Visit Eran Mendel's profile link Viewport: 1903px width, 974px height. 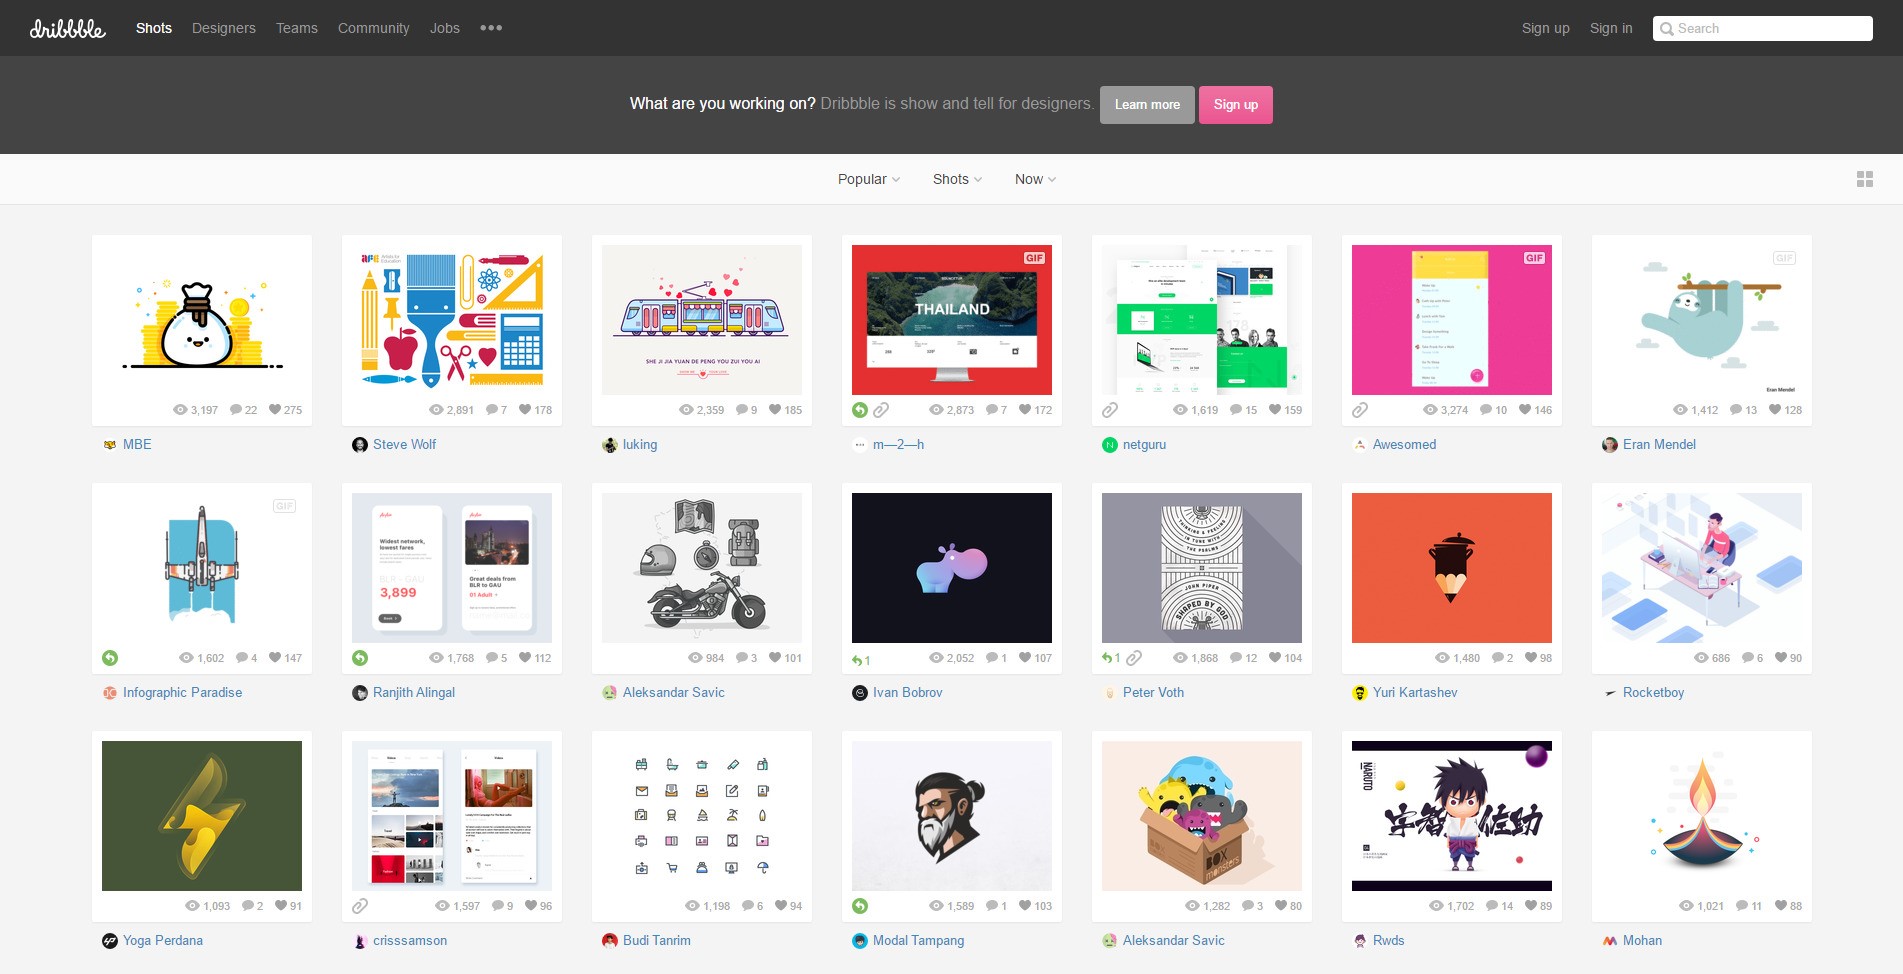tap(1659, 444)
